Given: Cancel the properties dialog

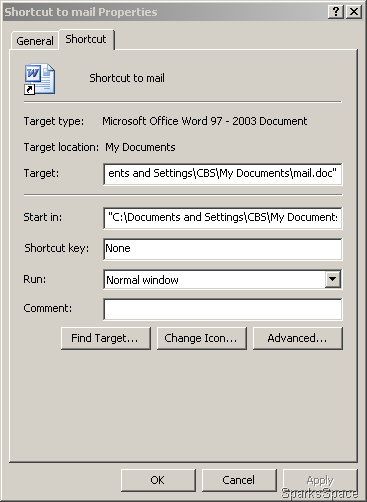Looking at the screenshot, I should click(x=239, y=480).
